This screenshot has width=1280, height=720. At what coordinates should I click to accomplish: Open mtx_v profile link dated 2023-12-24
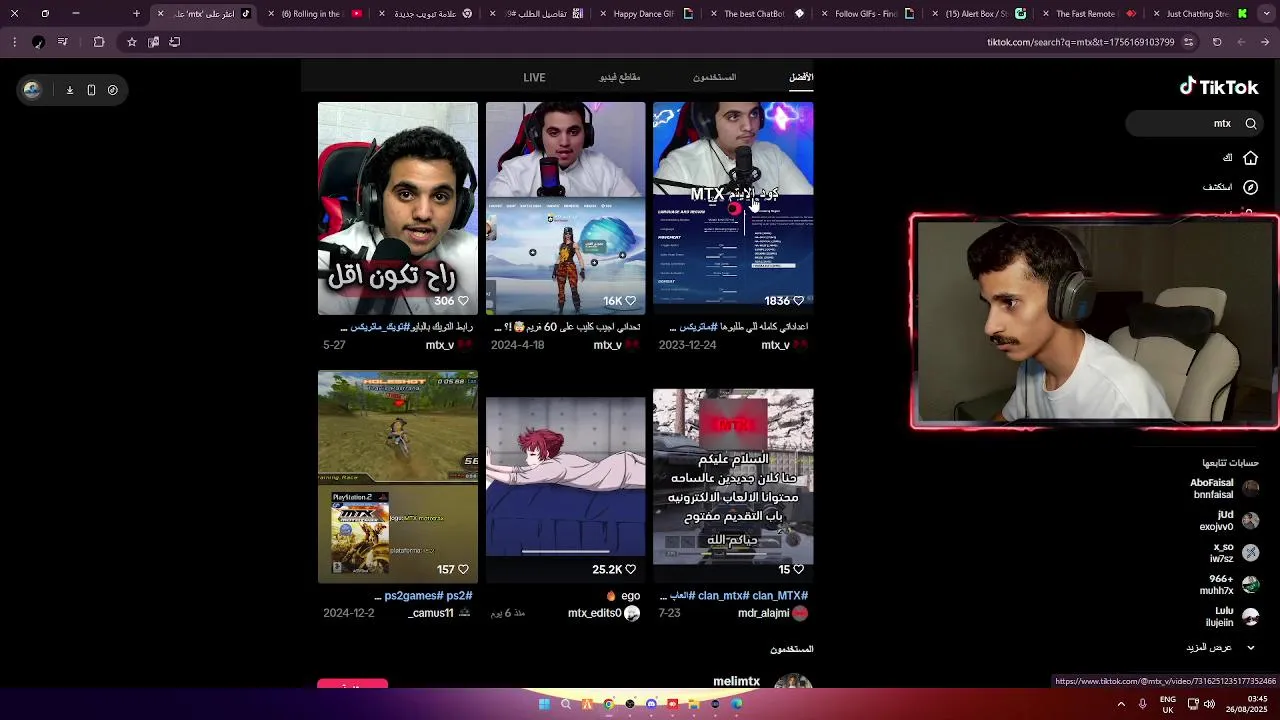pos(775,345)
